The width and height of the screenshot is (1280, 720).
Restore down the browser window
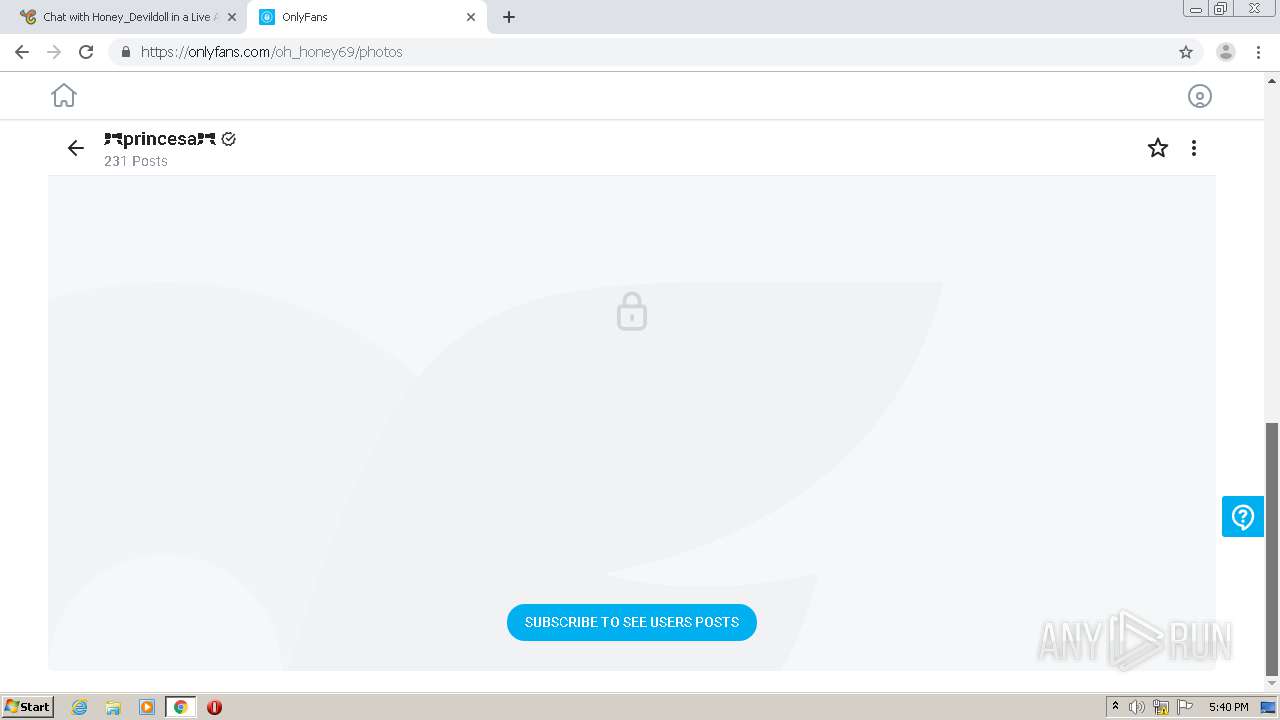point(1221,8)
